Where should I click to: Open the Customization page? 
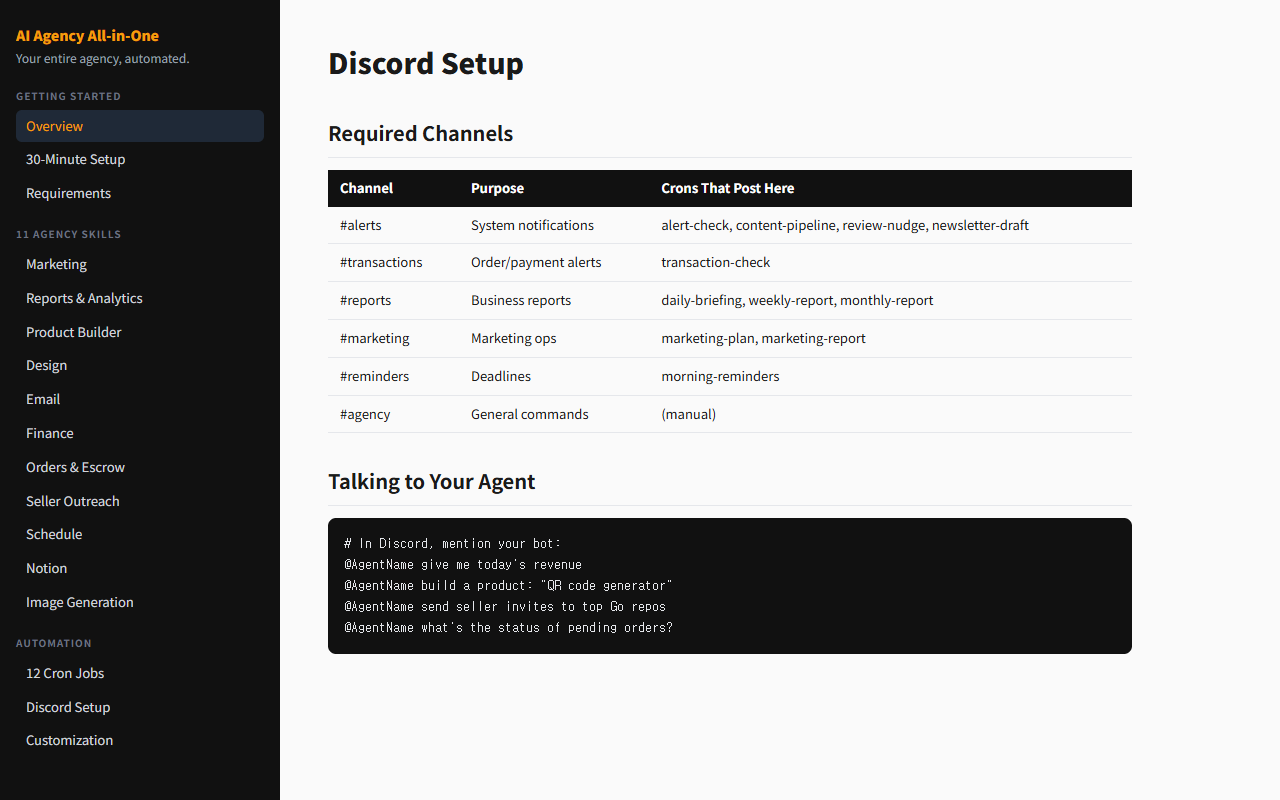click(x=70, y=740)
